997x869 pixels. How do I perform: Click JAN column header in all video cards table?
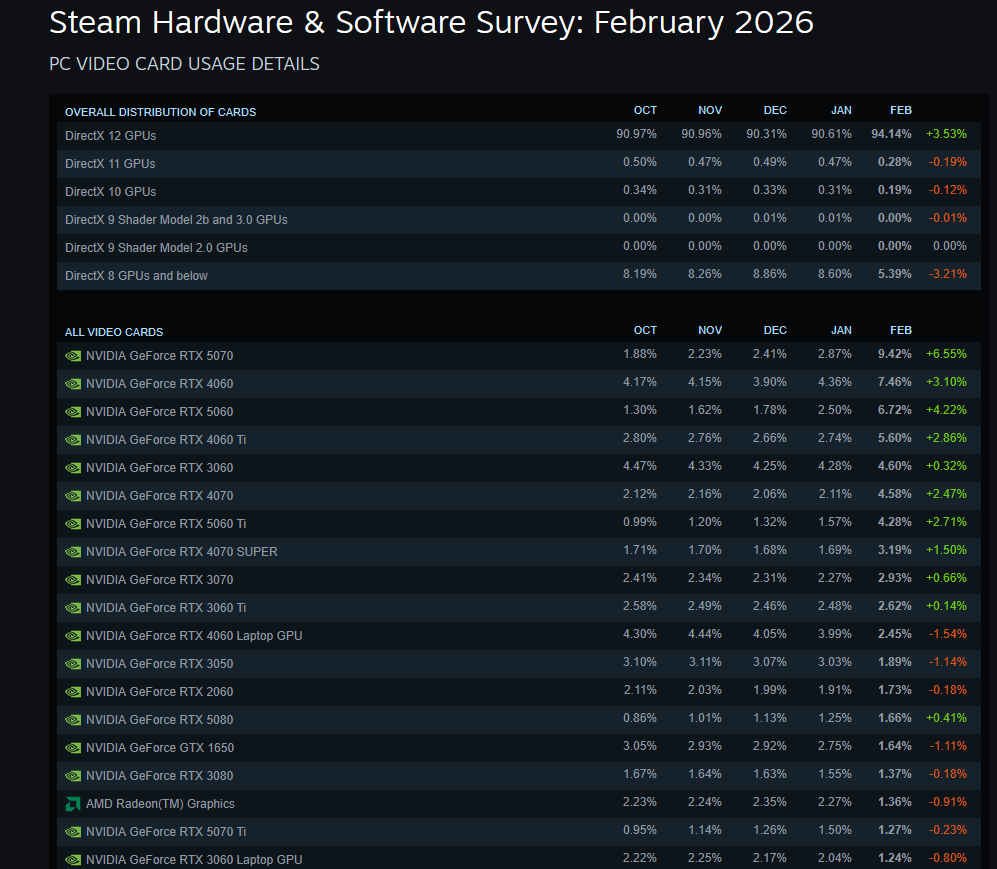click(841, 330)
